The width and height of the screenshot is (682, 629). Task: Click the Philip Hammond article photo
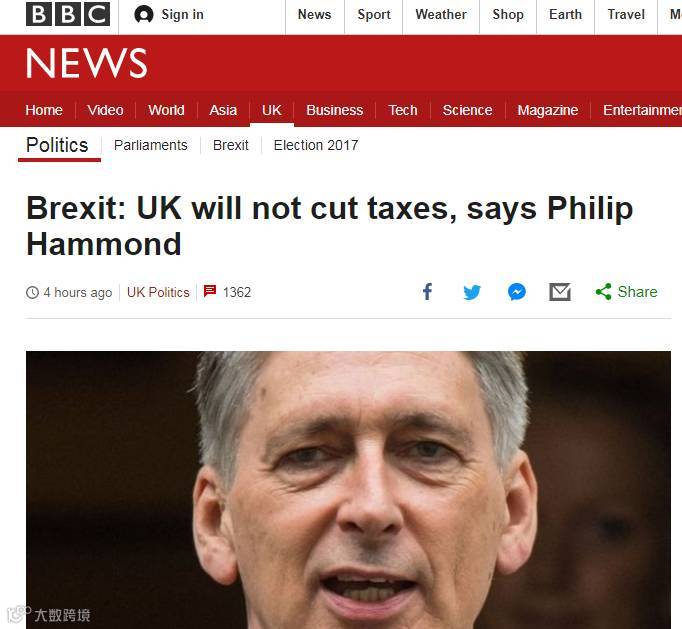click(x=348, y=490)
